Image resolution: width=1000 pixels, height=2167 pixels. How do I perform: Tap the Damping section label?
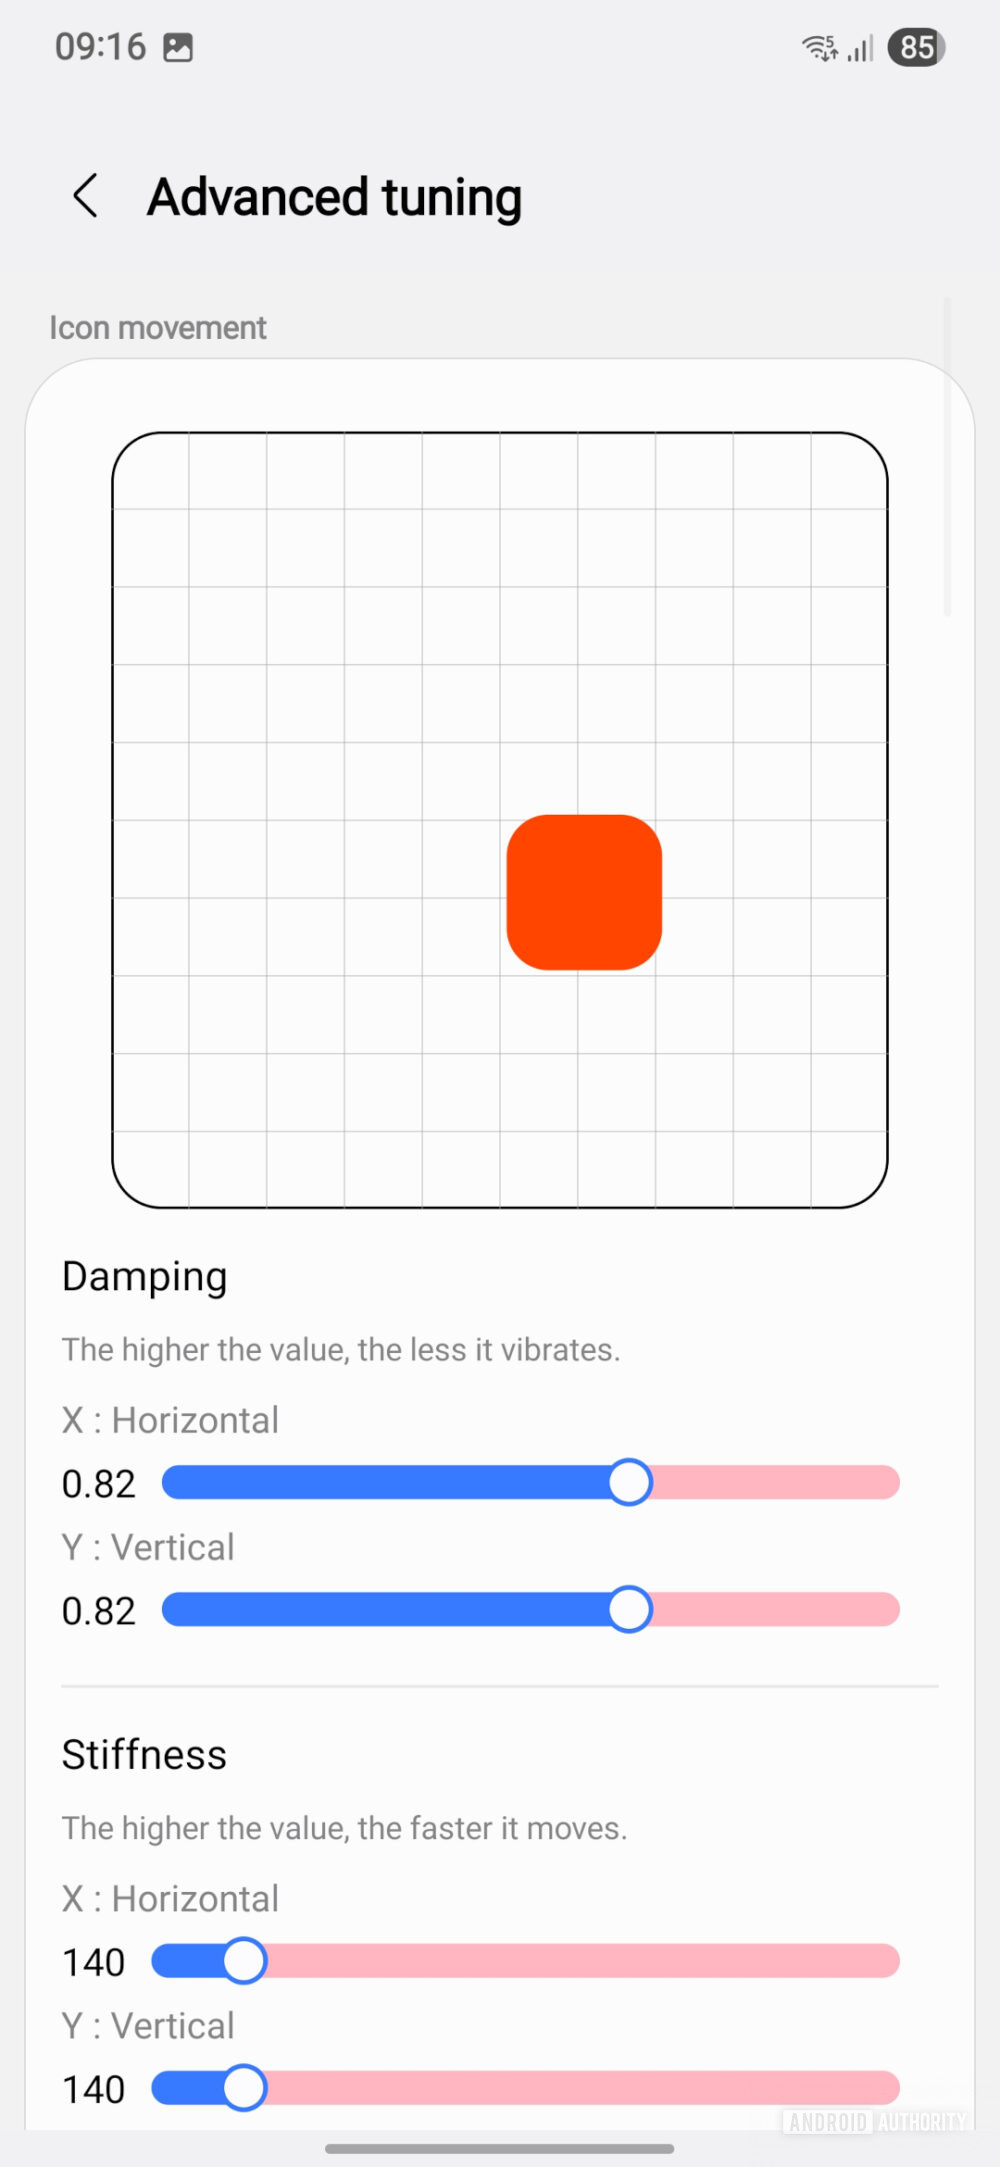click(144, 1276)
